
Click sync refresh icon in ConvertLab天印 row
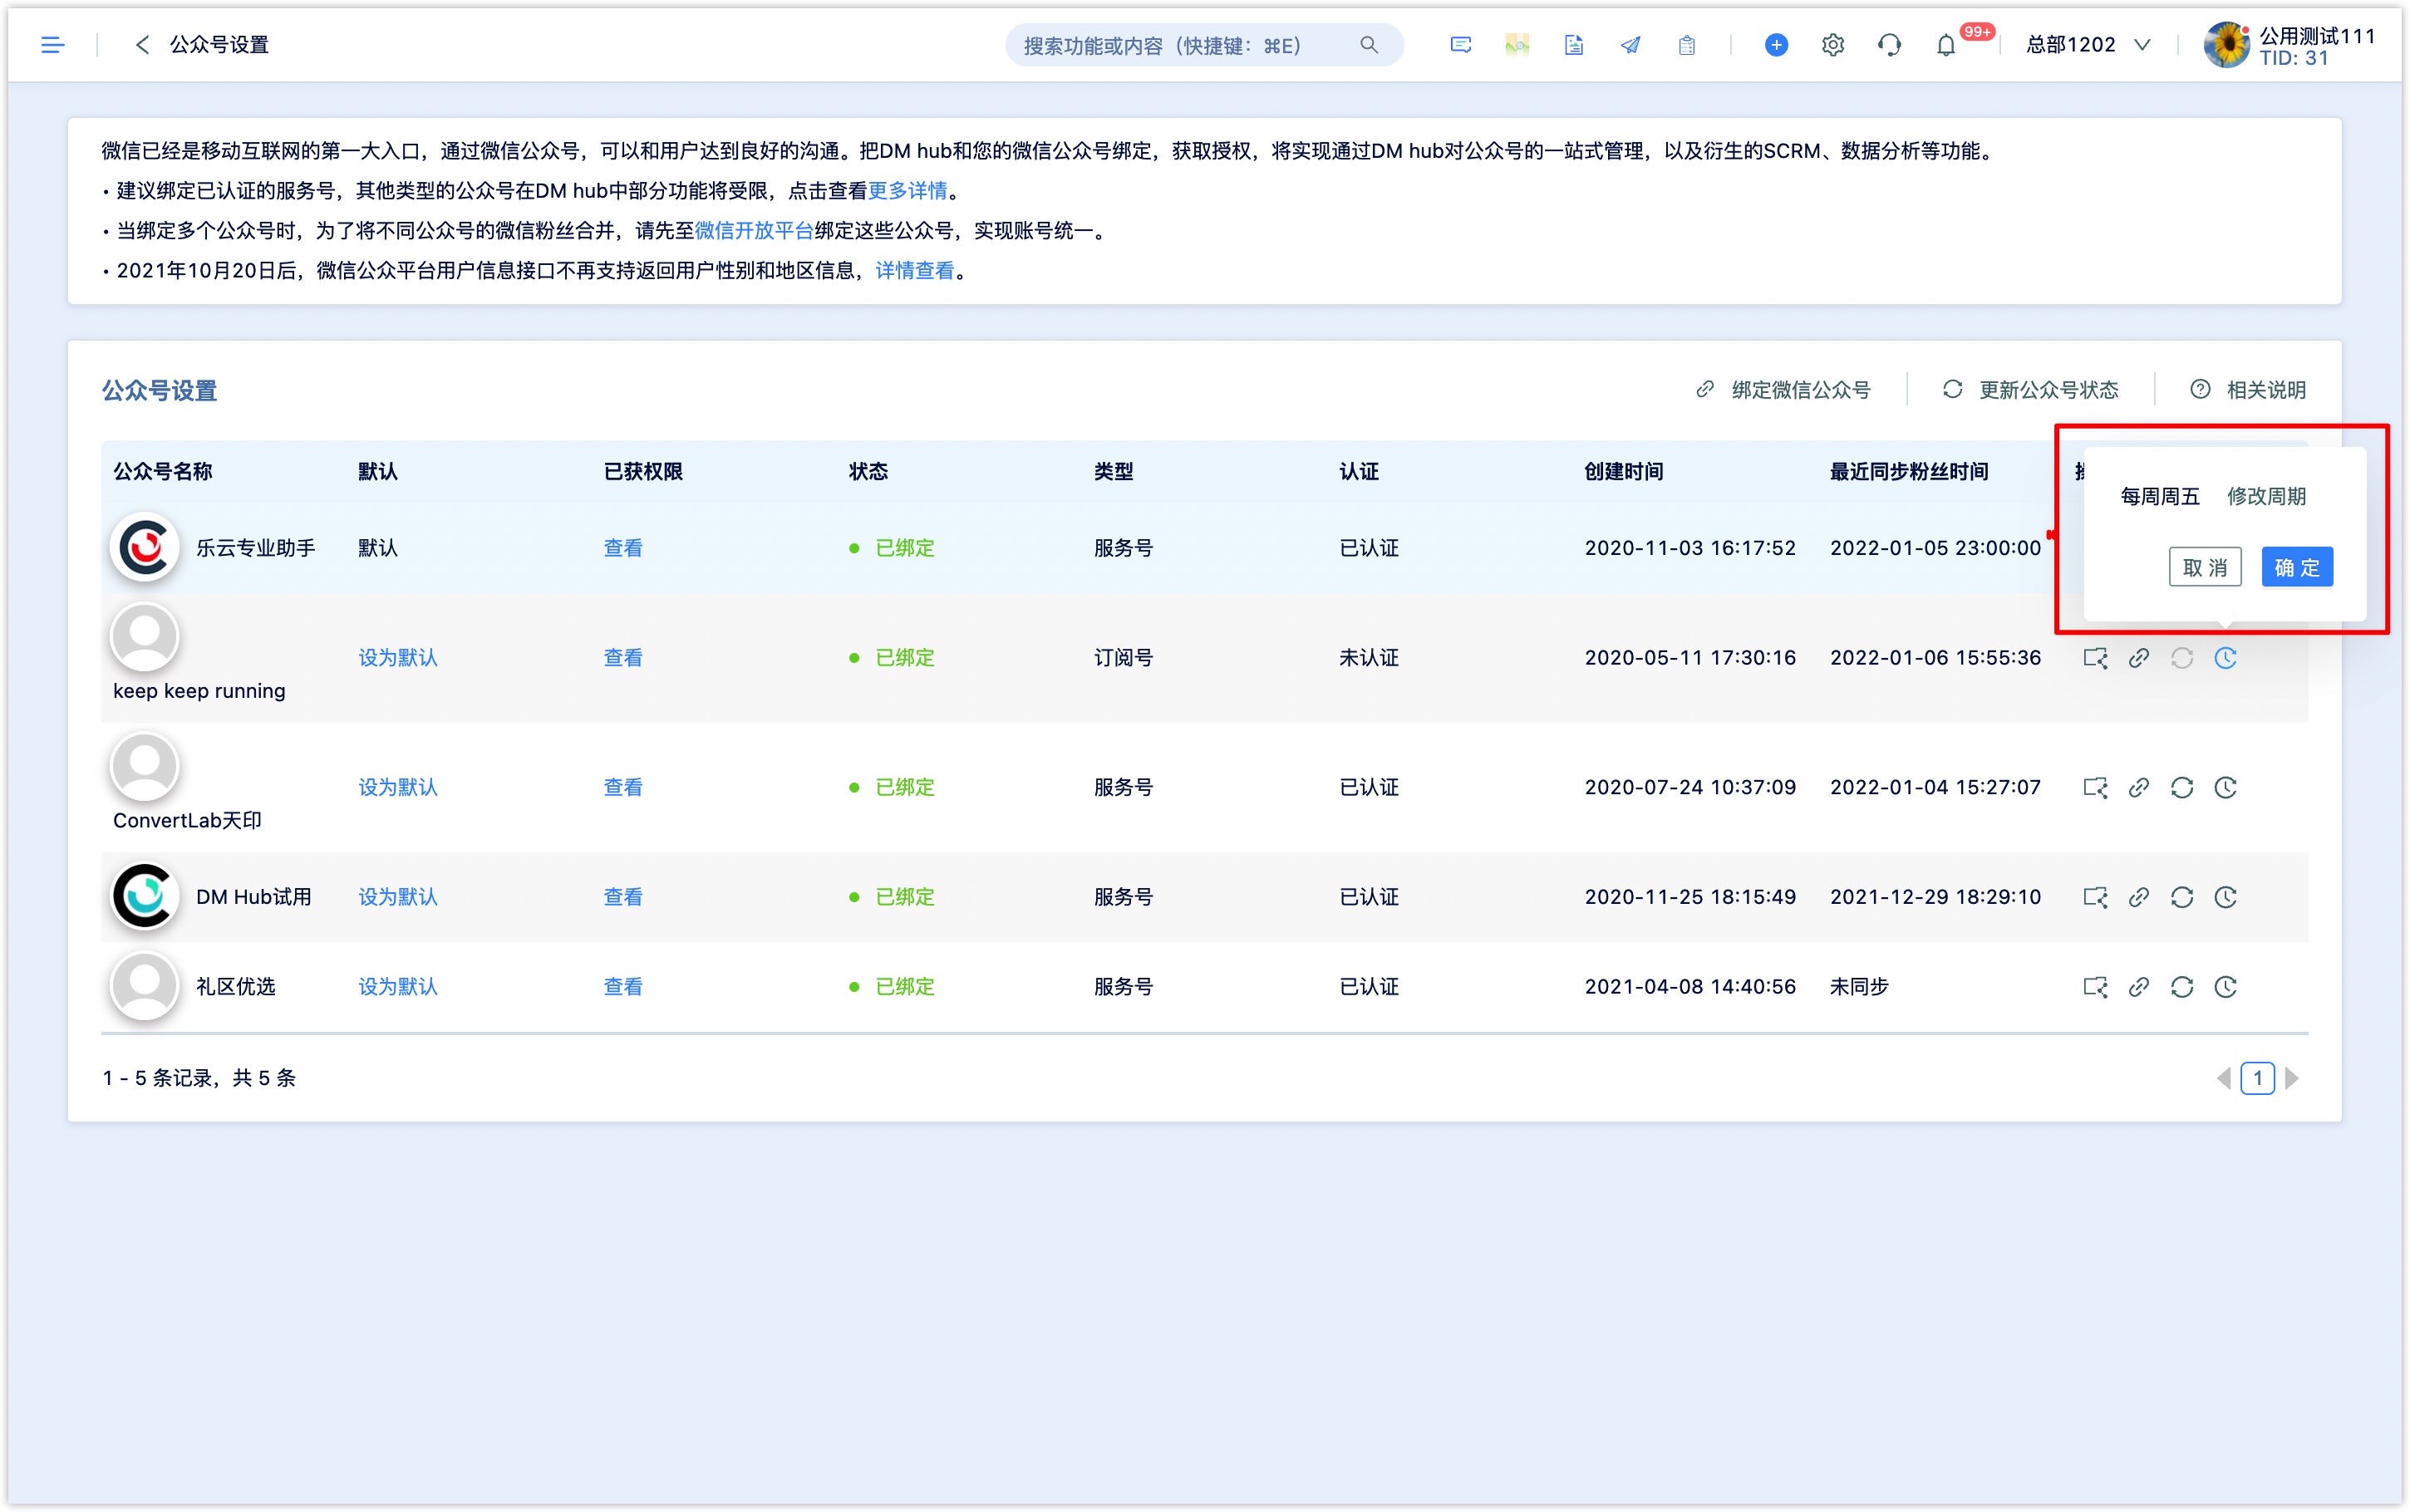click(x=2182, y=788)
